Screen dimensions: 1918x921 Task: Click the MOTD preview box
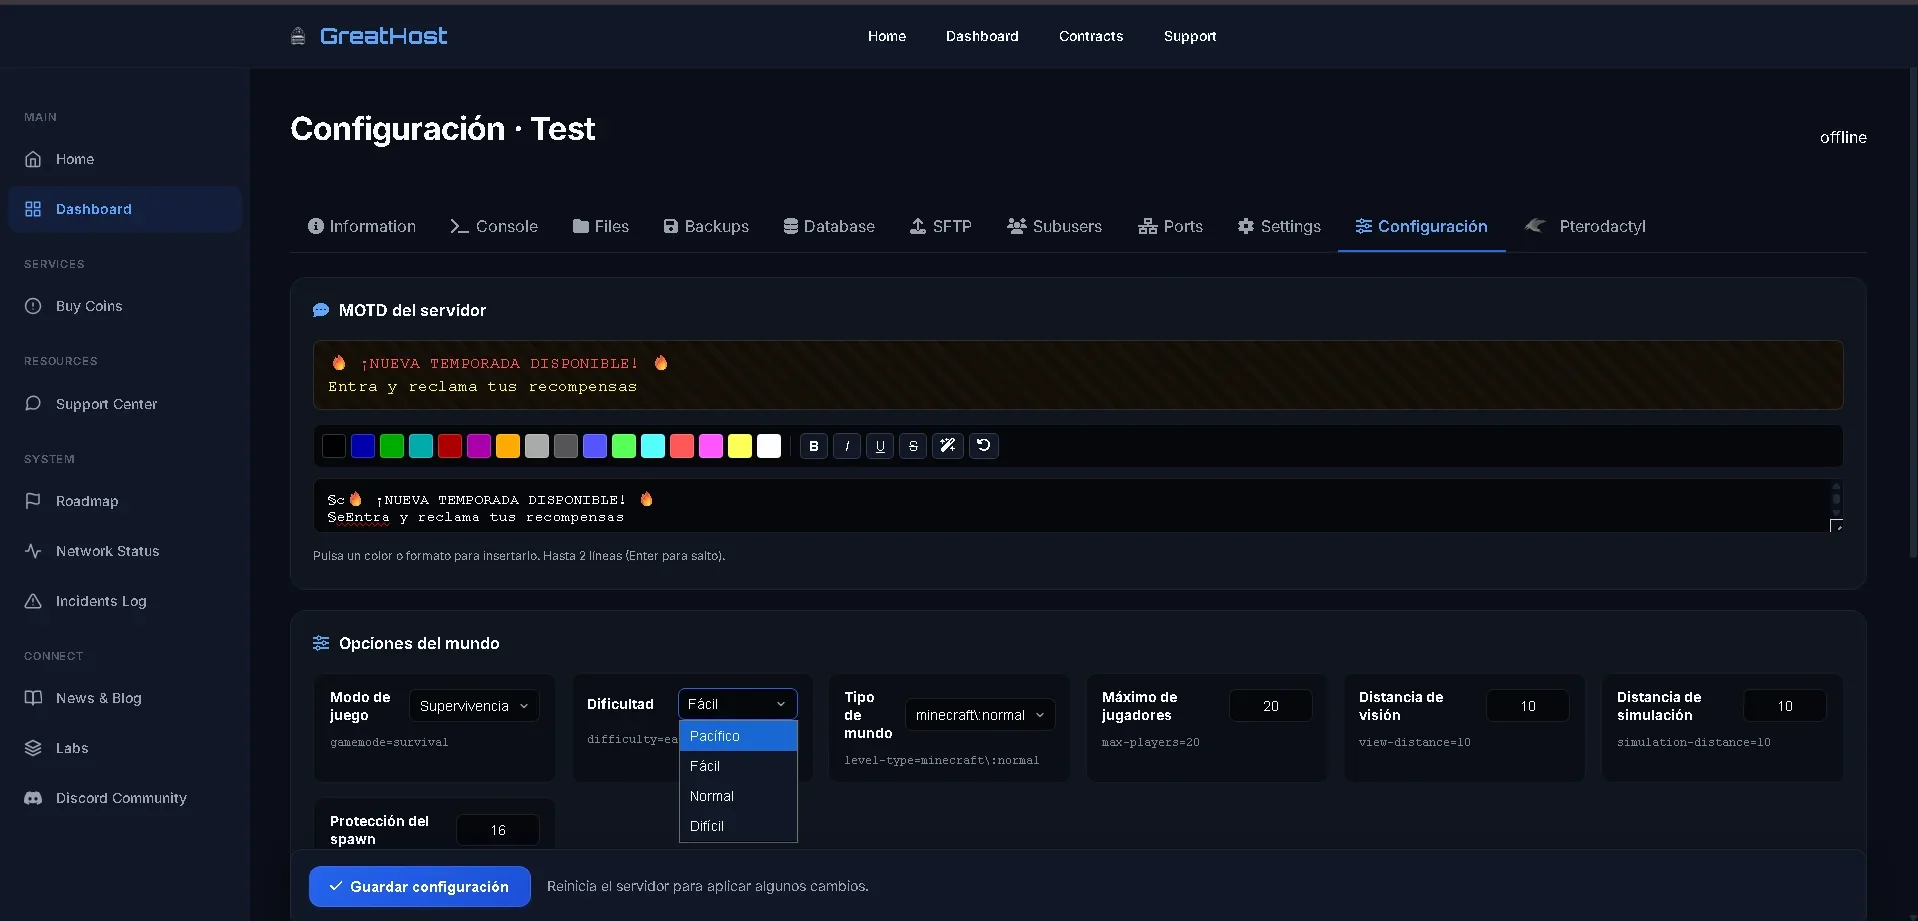1078,375
